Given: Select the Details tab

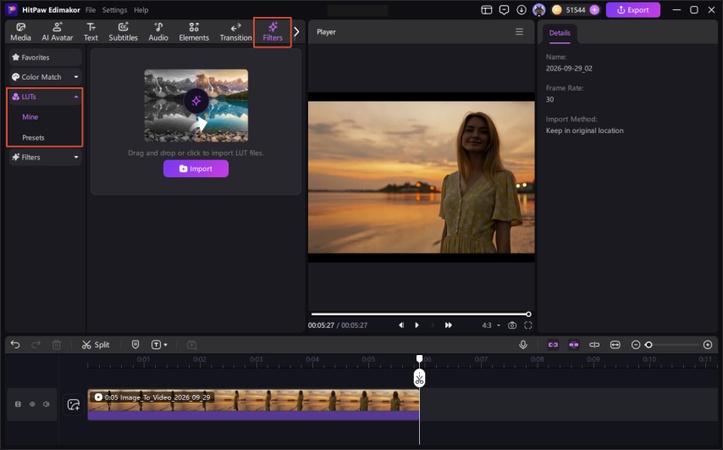Looking at the screenshot, I should pos(559,33).
